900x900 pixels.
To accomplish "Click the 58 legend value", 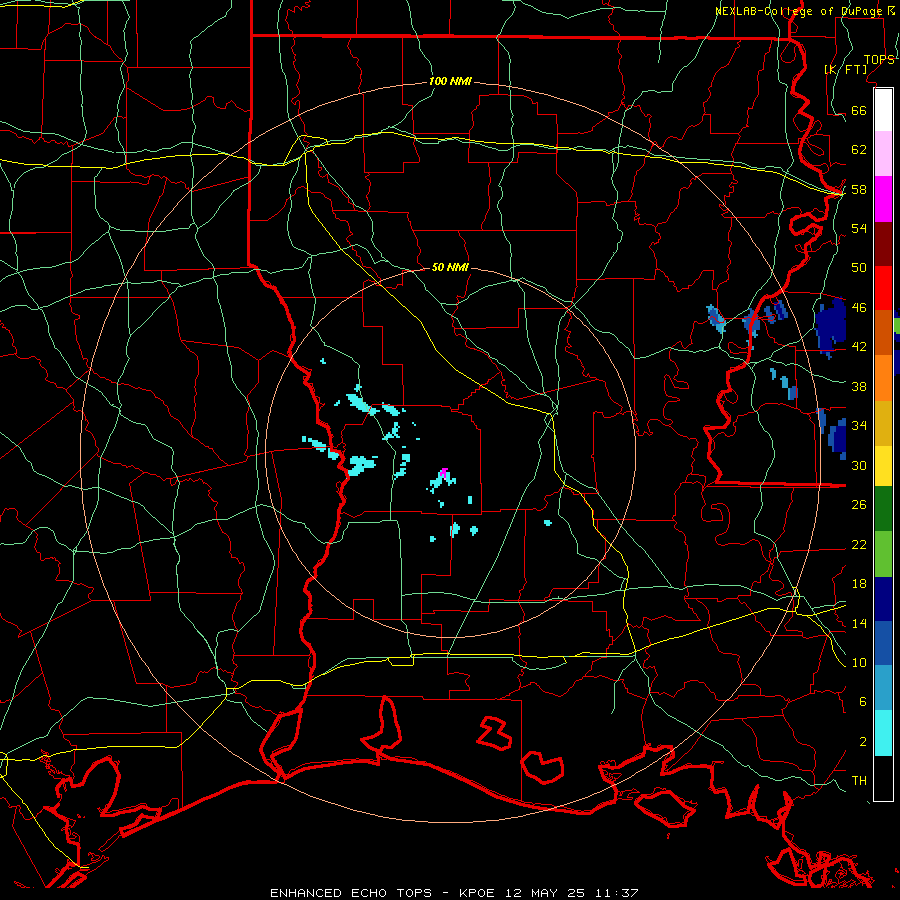I will point(859,189).
